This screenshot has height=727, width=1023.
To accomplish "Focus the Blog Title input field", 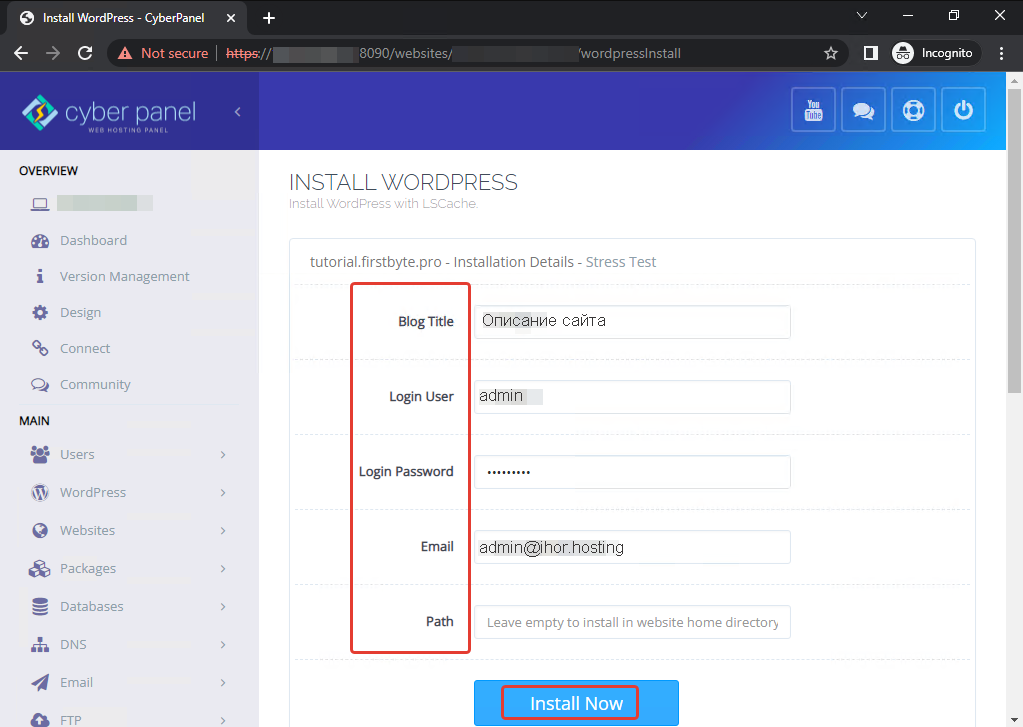I will coord(632,322).
